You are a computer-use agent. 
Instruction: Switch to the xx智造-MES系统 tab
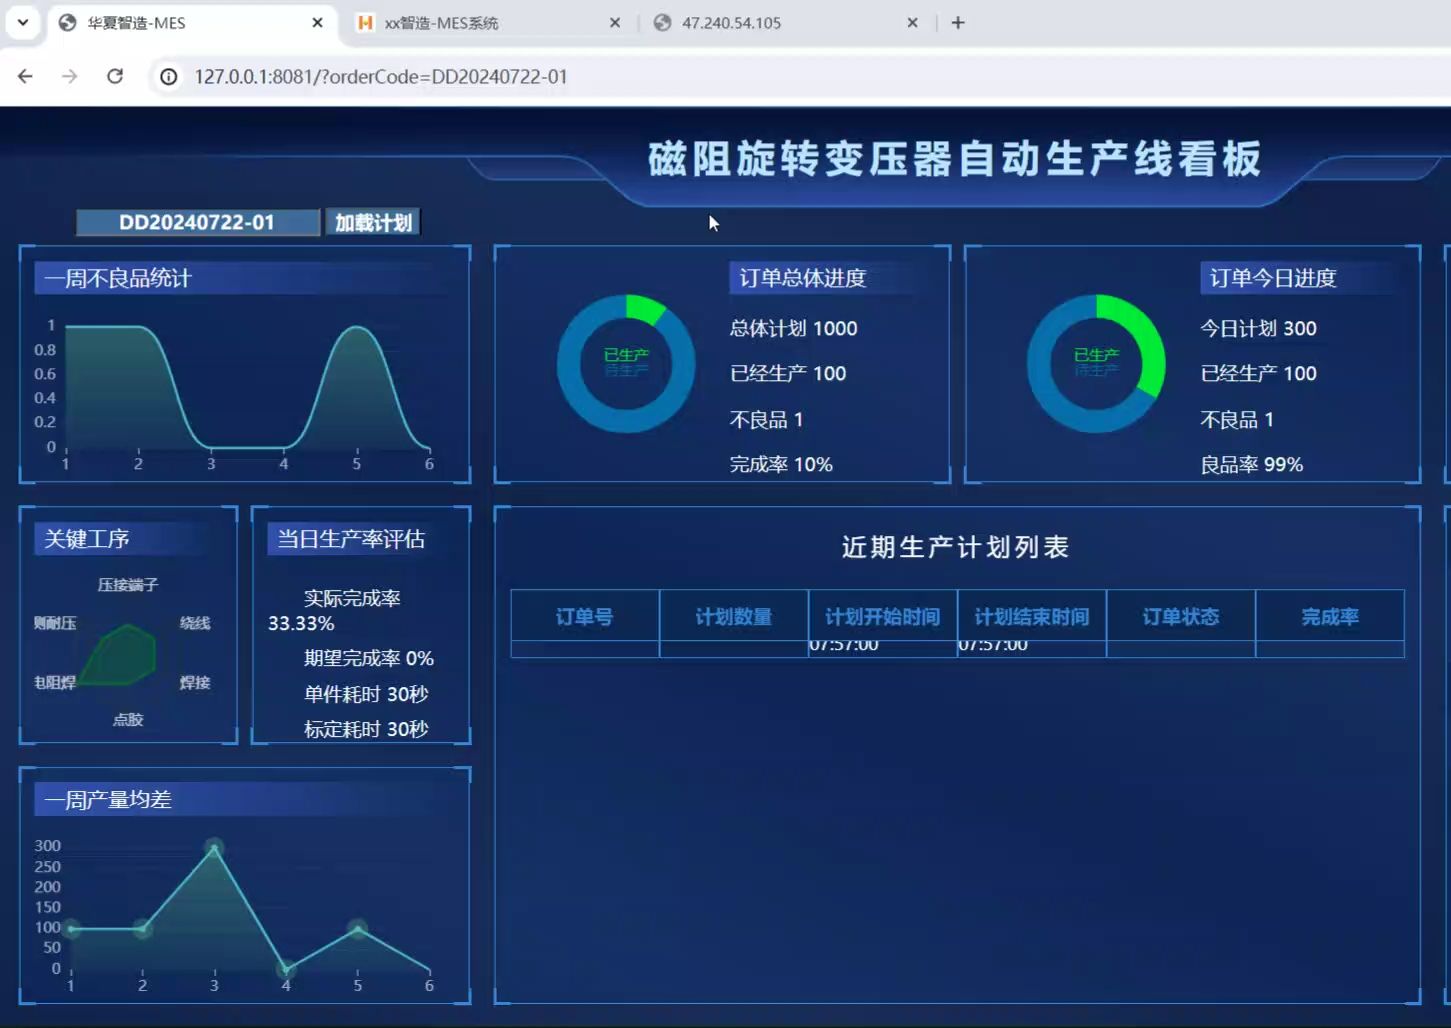[x=490, y=23]
